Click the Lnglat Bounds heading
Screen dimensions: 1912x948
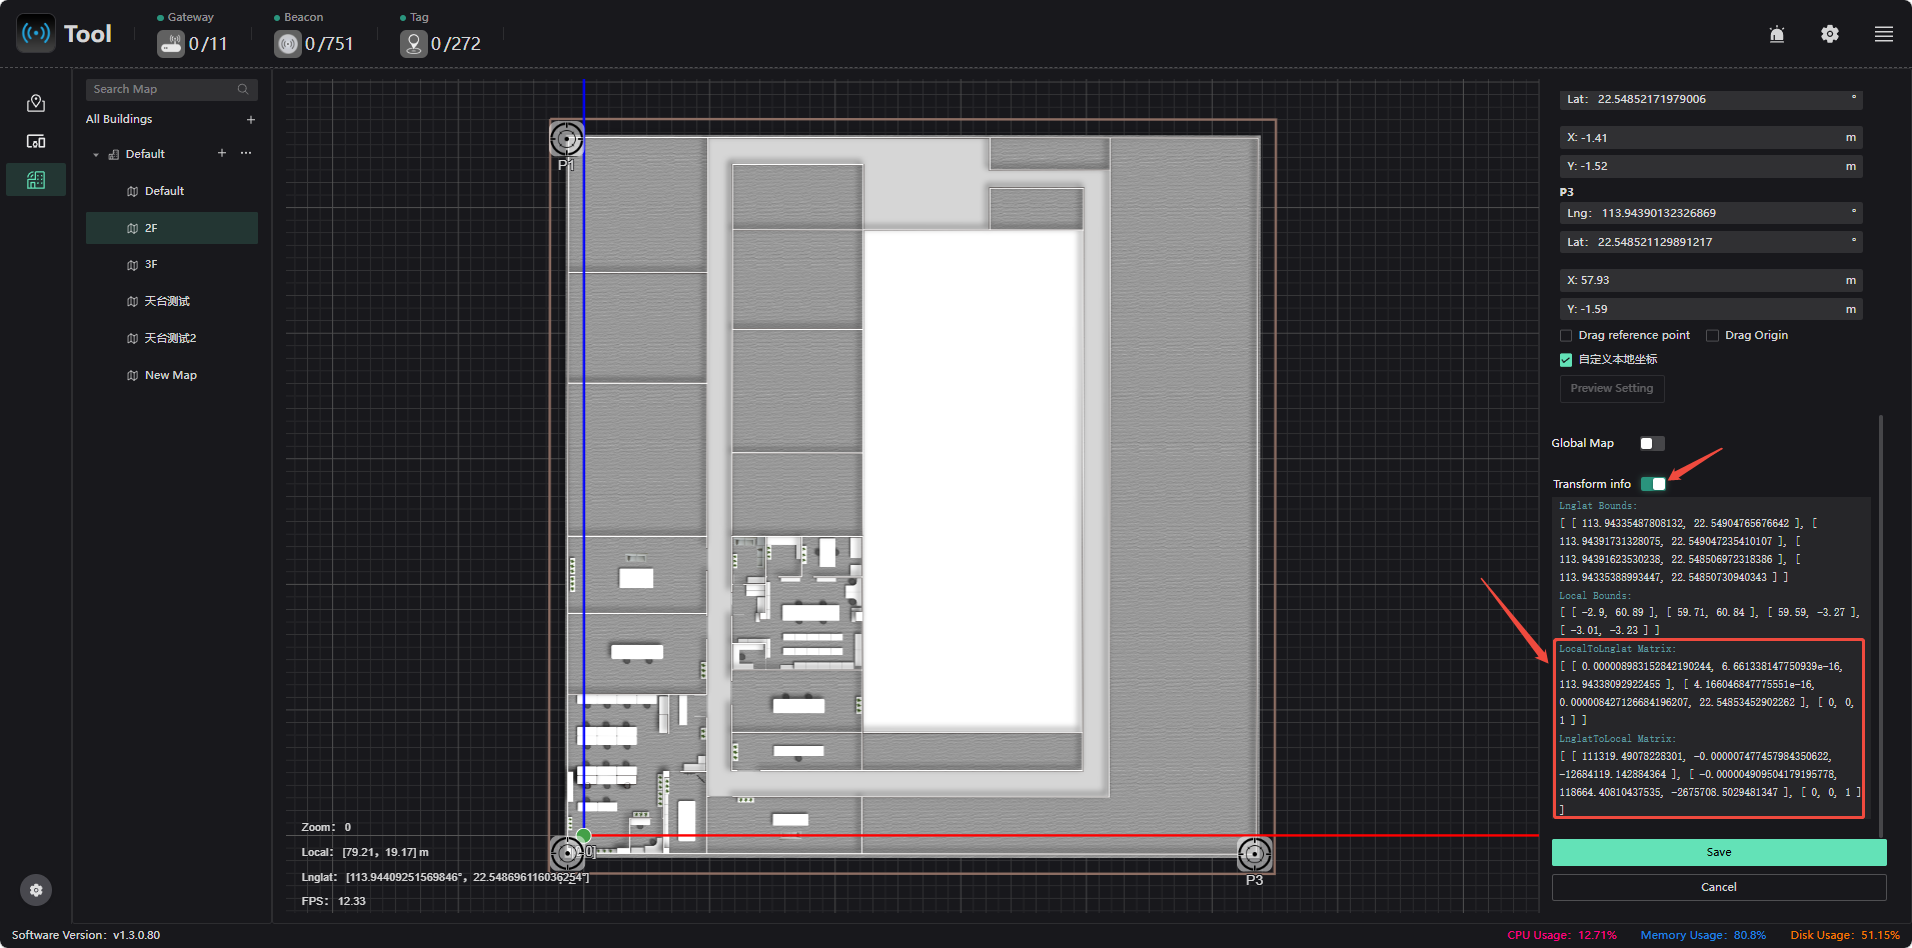[1598, 506]
